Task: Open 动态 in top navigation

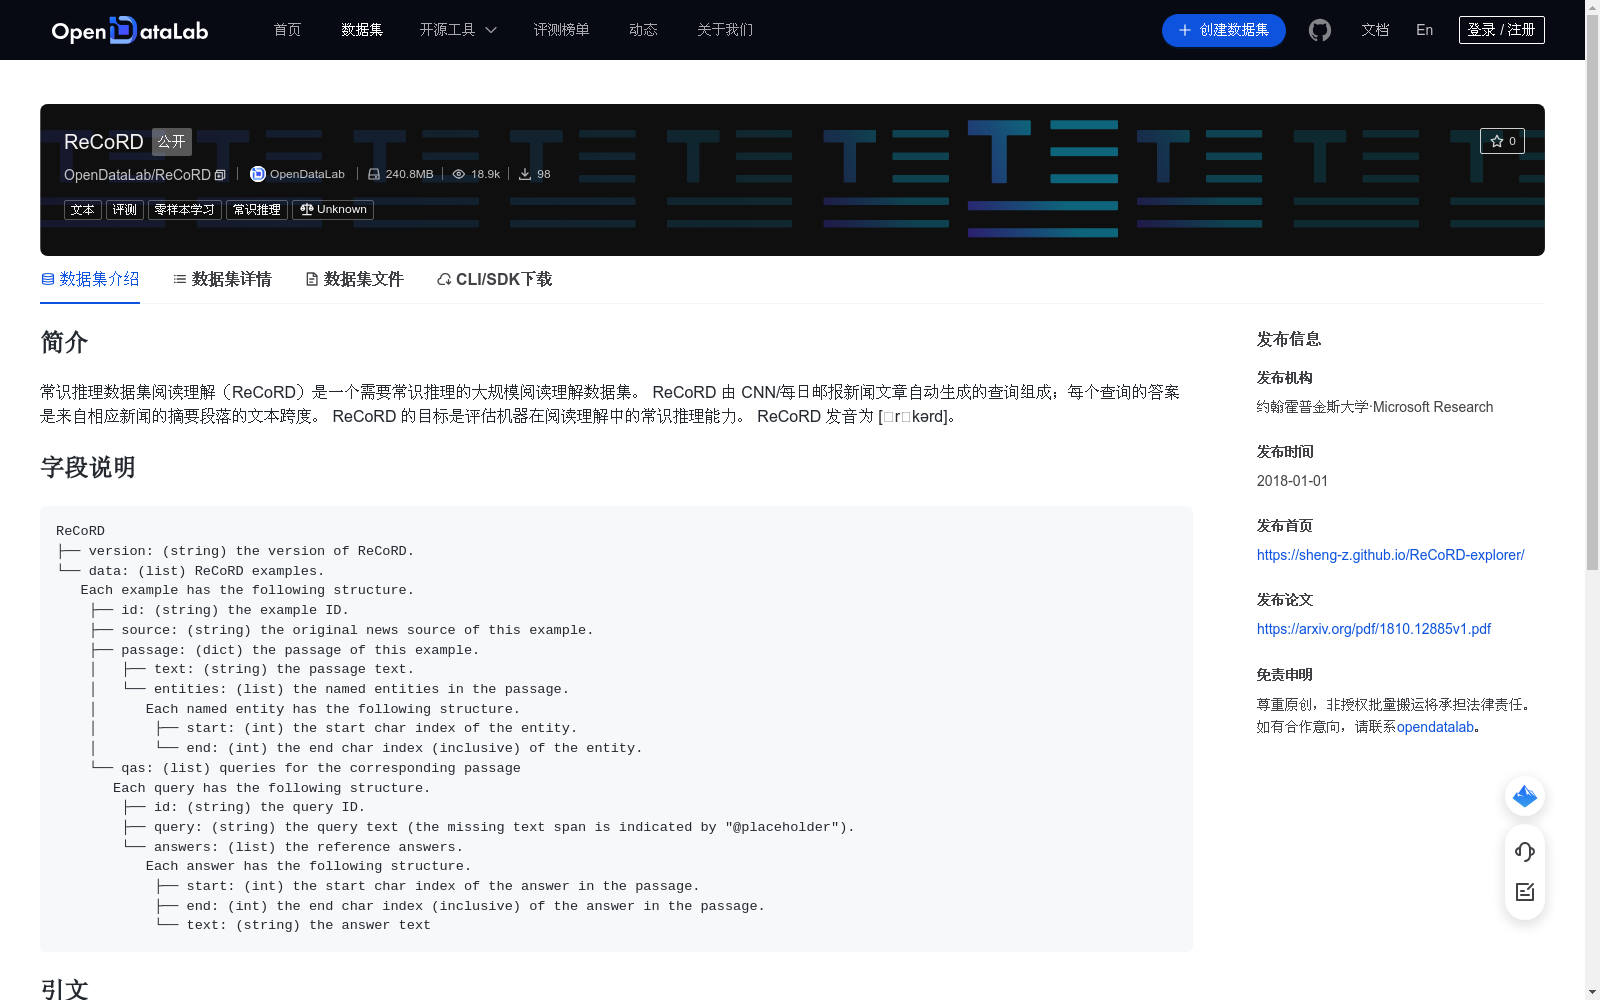Action: 643,30
